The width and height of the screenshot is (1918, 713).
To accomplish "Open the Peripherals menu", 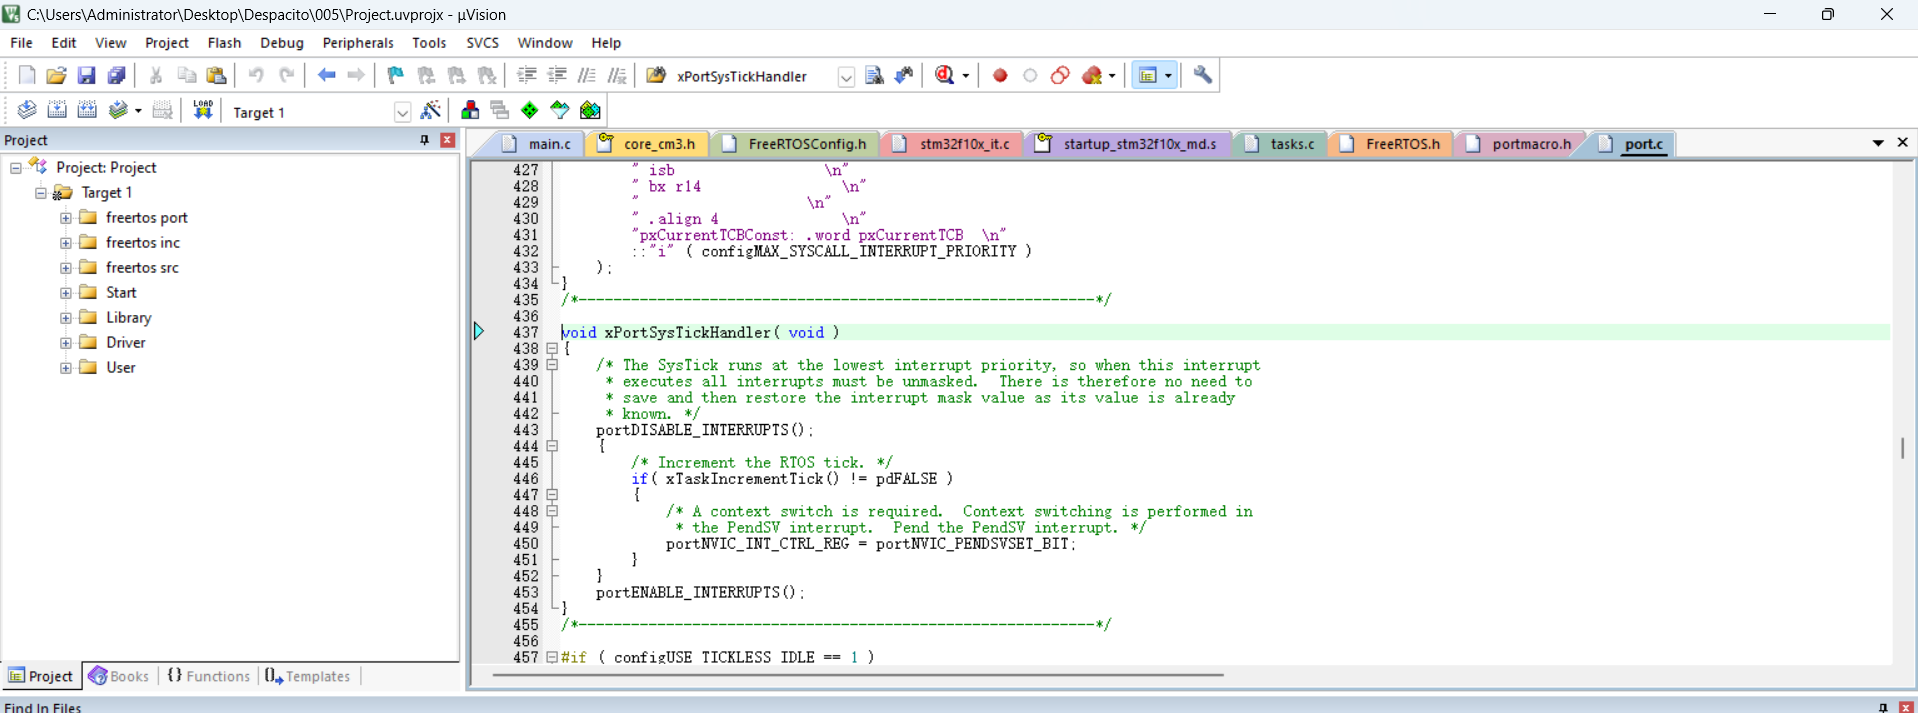I will pos(358,43).
